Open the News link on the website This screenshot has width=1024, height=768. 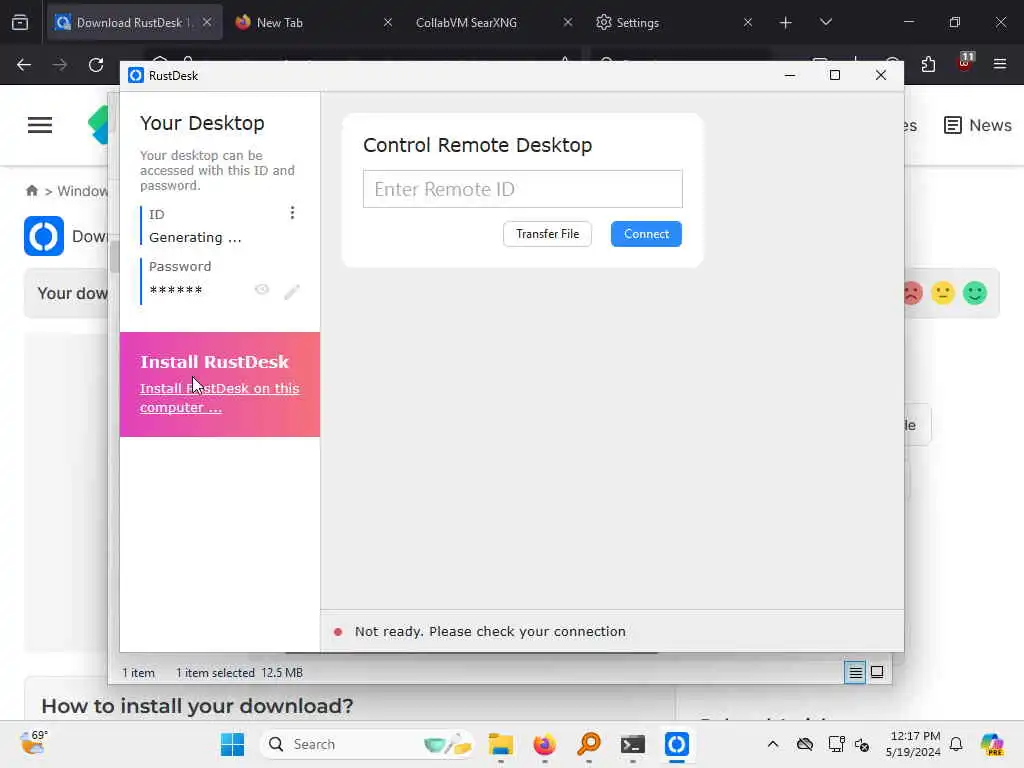coord(978,125)
